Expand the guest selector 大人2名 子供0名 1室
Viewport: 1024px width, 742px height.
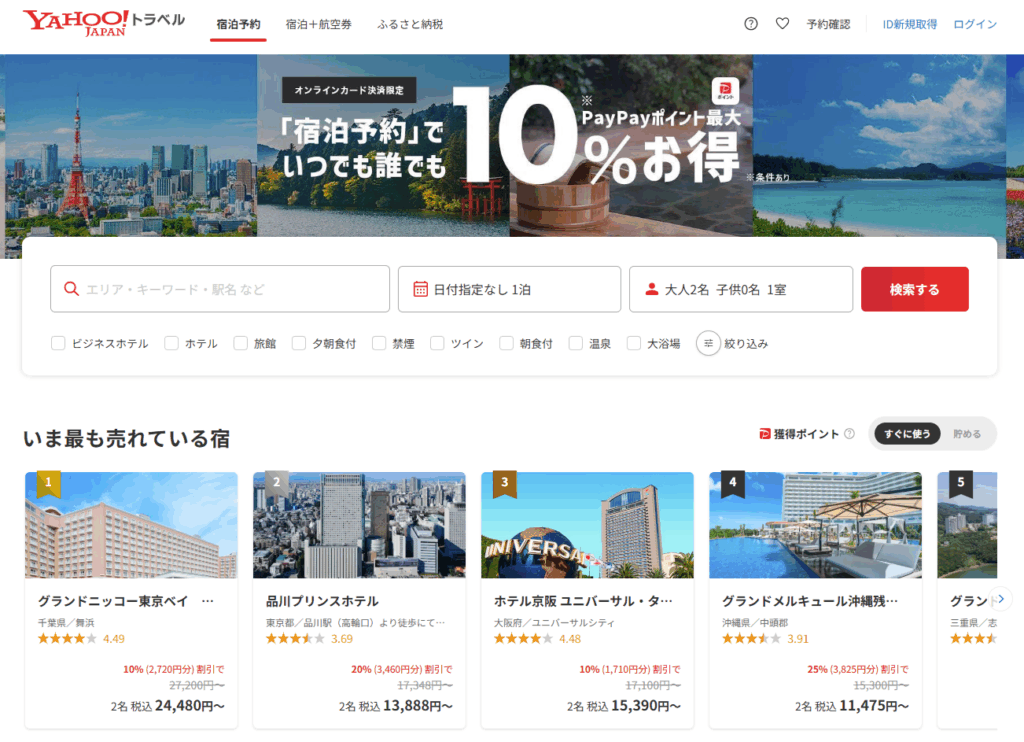pos(740,289)
